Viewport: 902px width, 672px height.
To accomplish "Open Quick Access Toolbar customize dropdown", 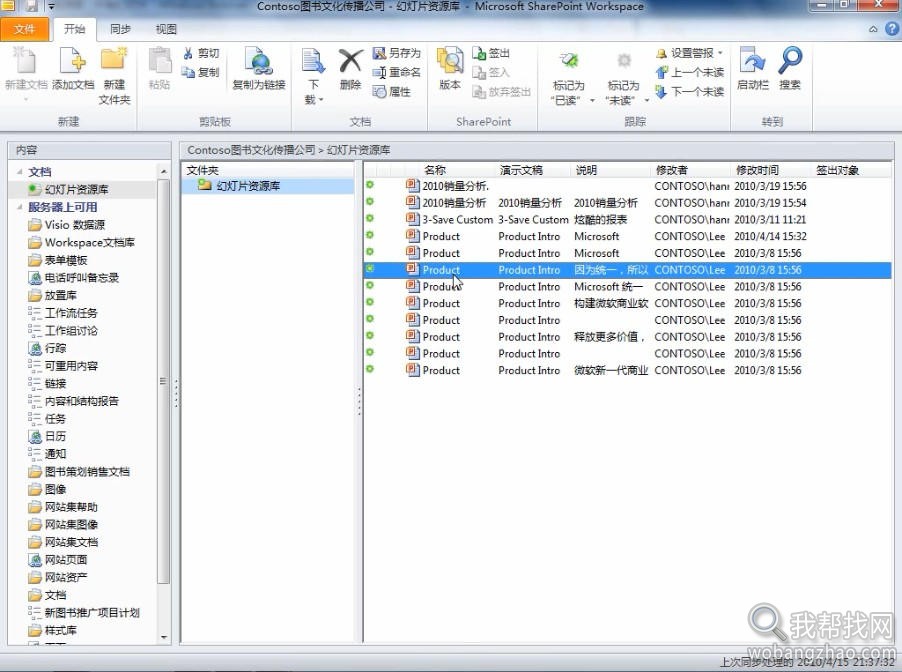I will pos(51,7).
